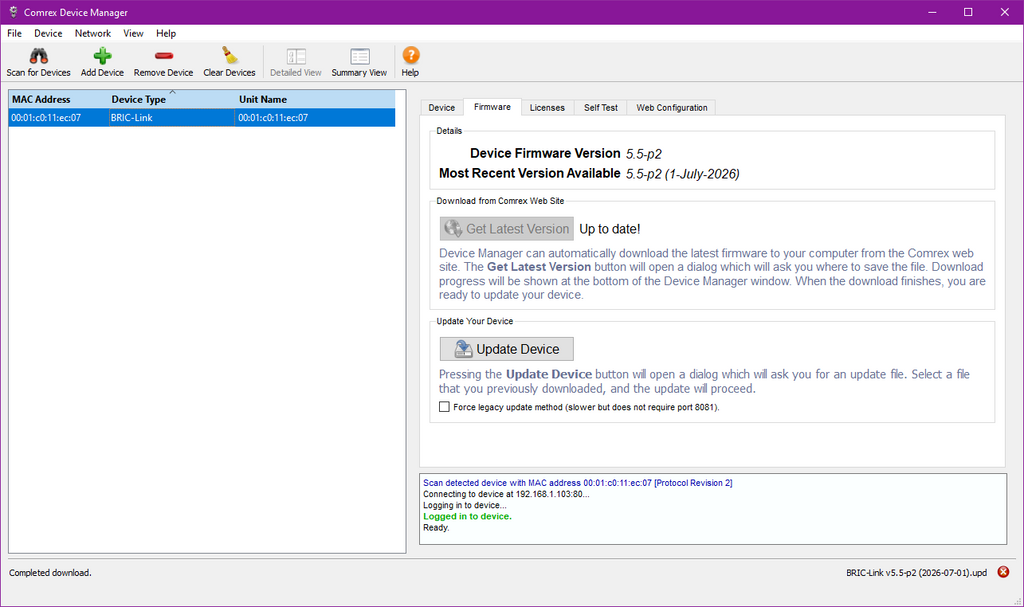Switch to the Device tab
This screenshot has height=607, width=1024.
point(441,108)
